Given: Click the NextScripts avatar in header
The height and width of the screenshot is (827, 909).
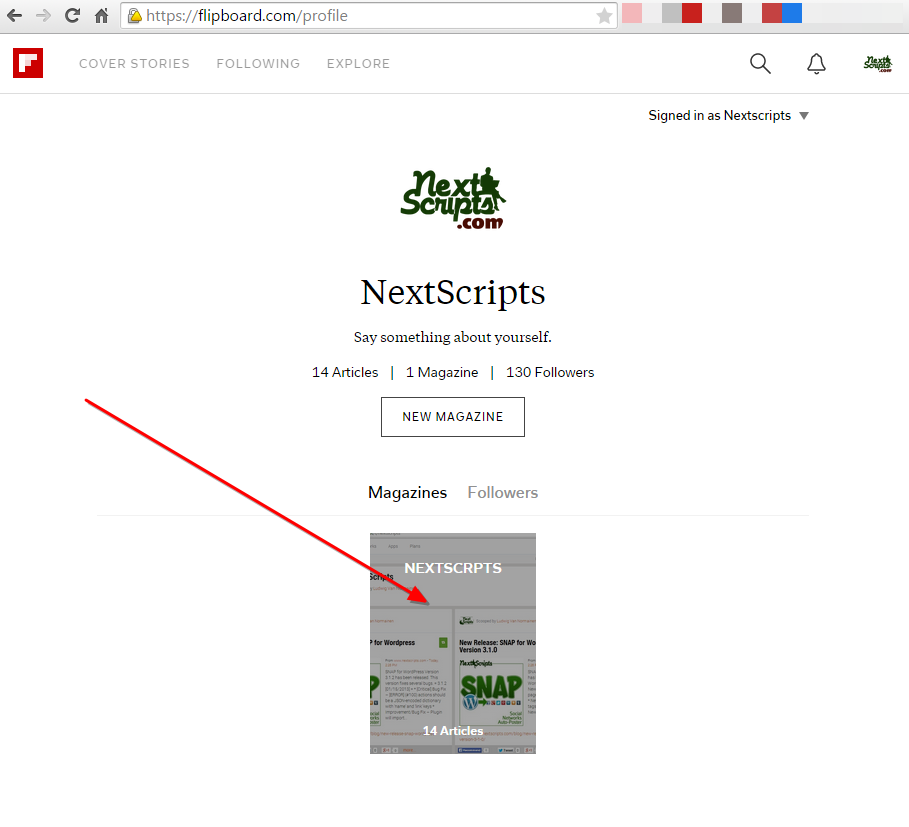Looking at the screenshot, I should point(878,63).
